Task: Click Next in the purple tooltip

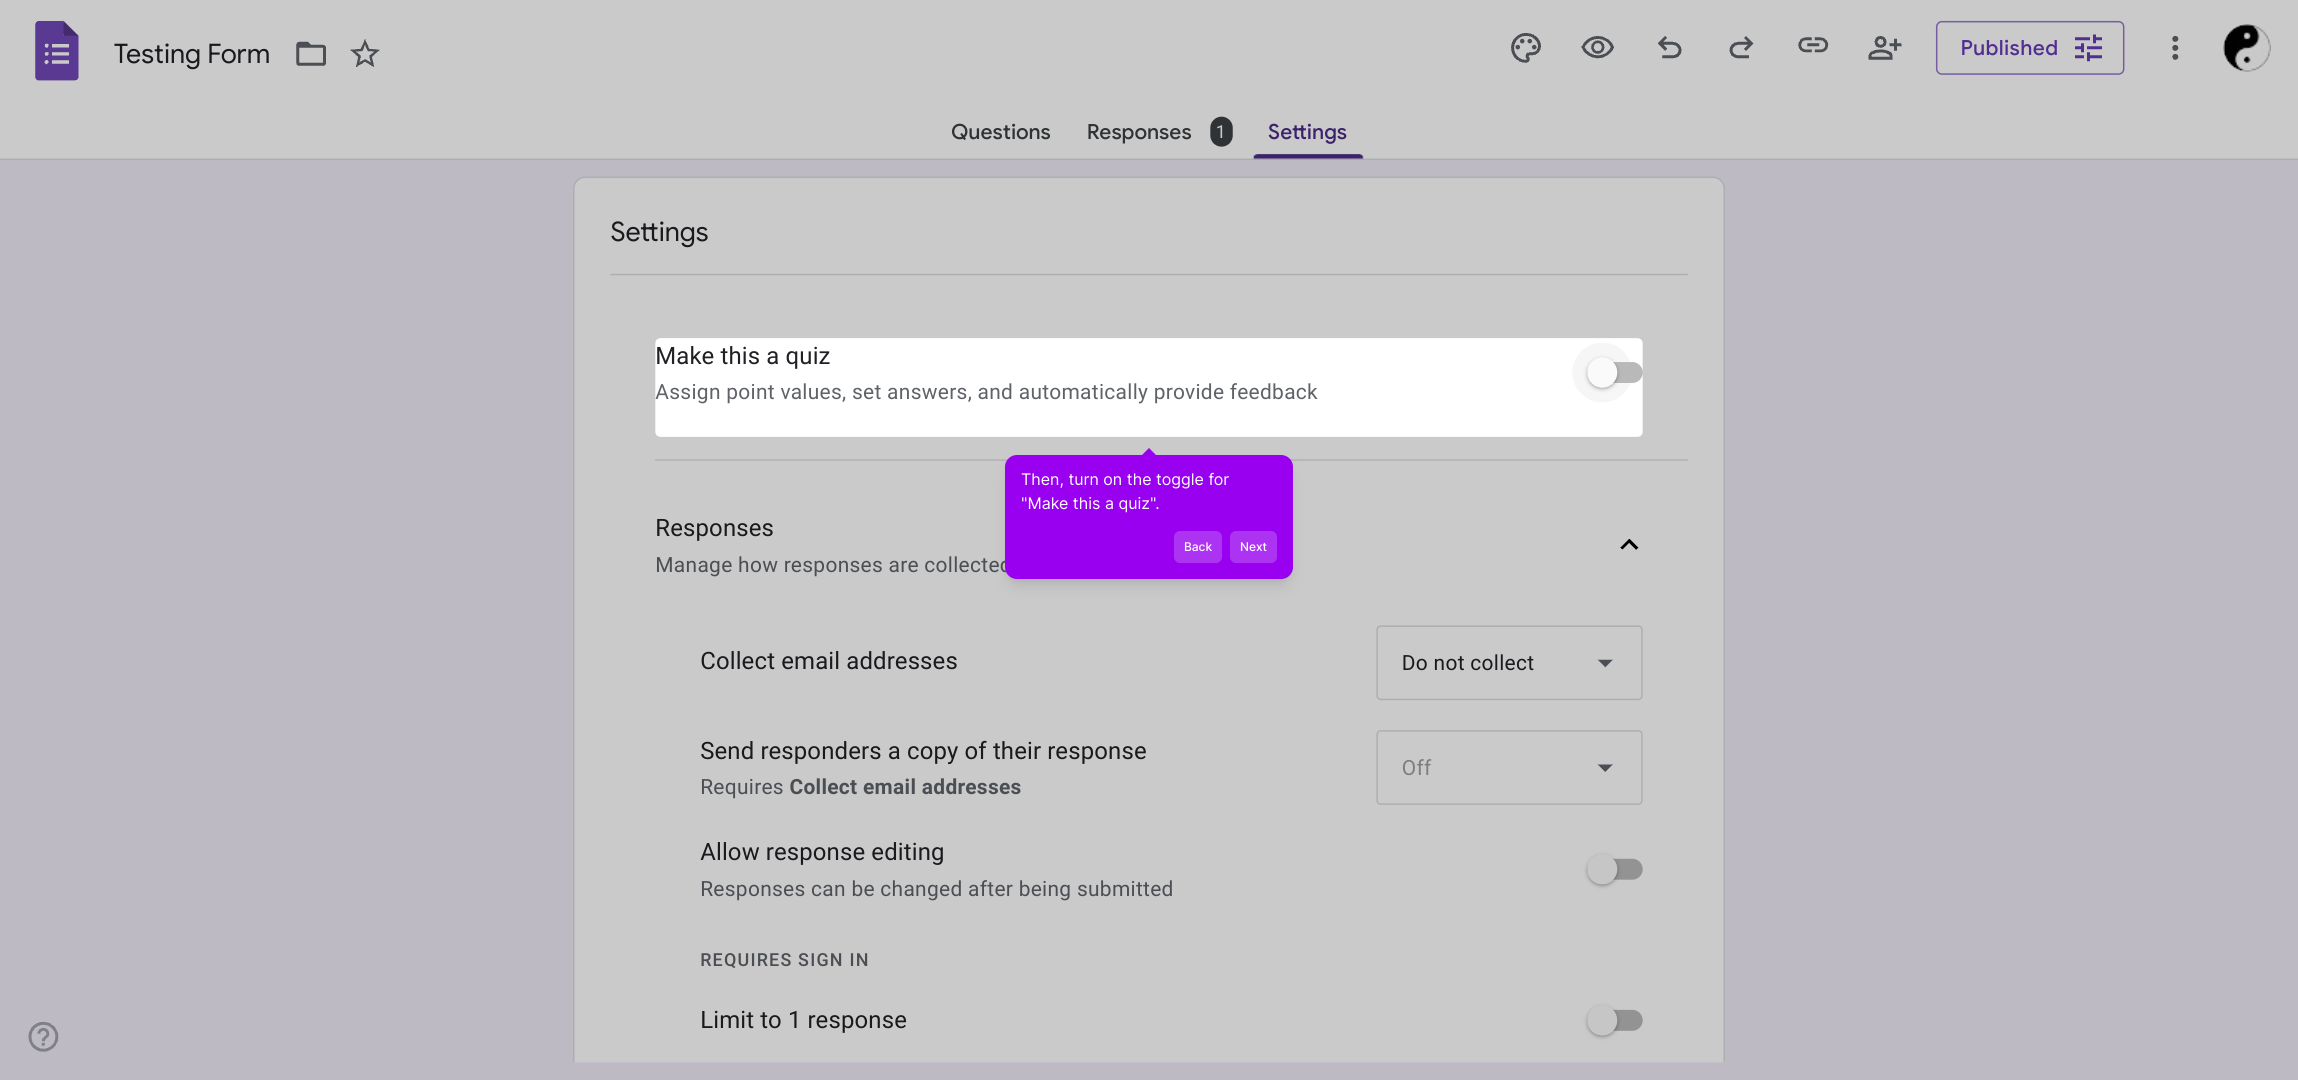Action: (x=1252, y=547)
